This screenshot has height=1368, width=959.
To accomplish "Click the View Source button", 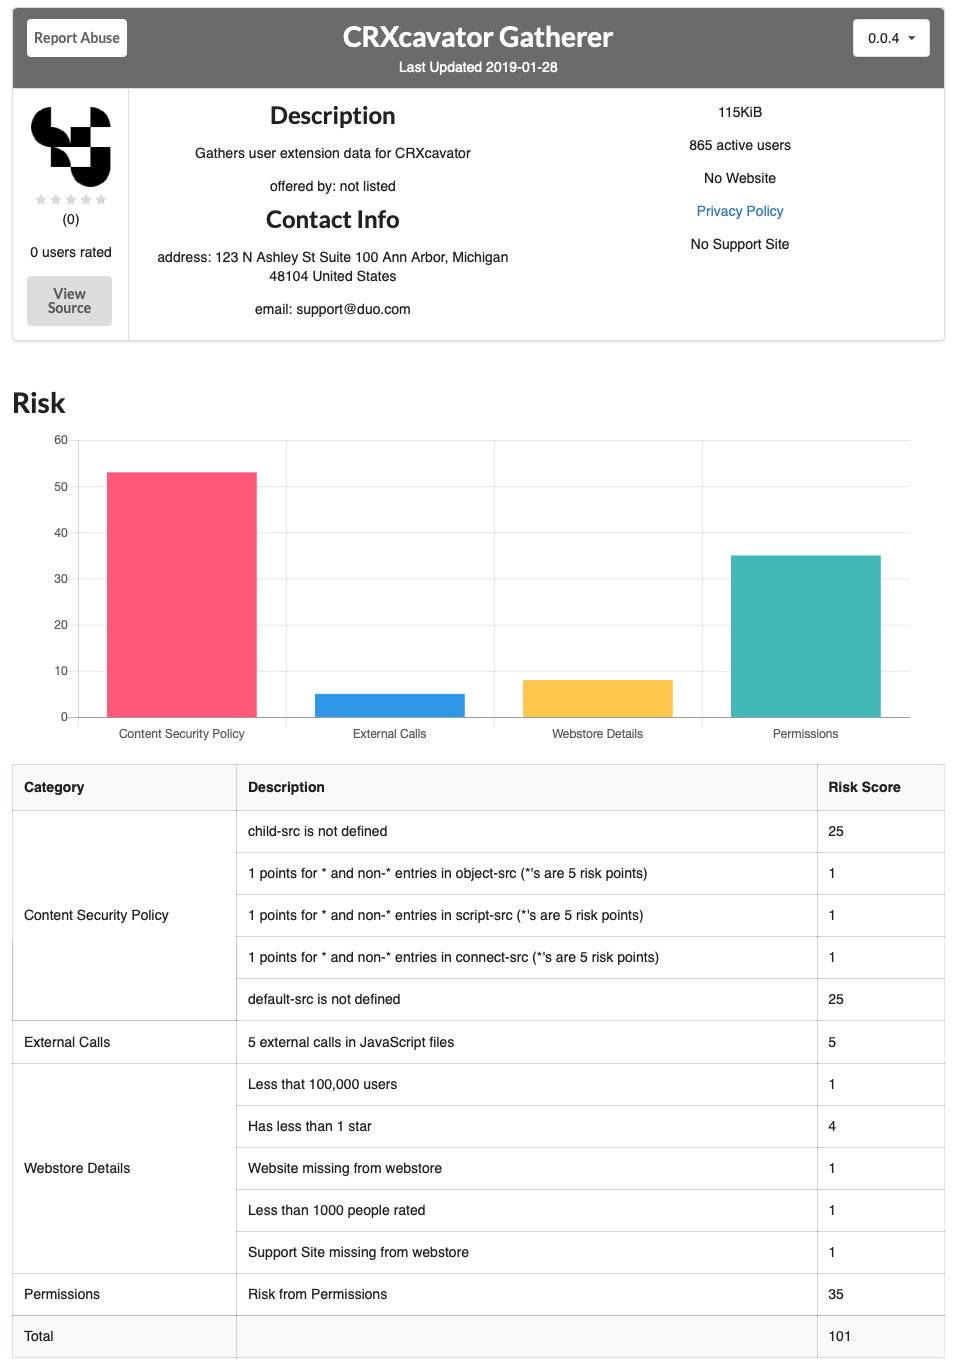I will point(69,301).
